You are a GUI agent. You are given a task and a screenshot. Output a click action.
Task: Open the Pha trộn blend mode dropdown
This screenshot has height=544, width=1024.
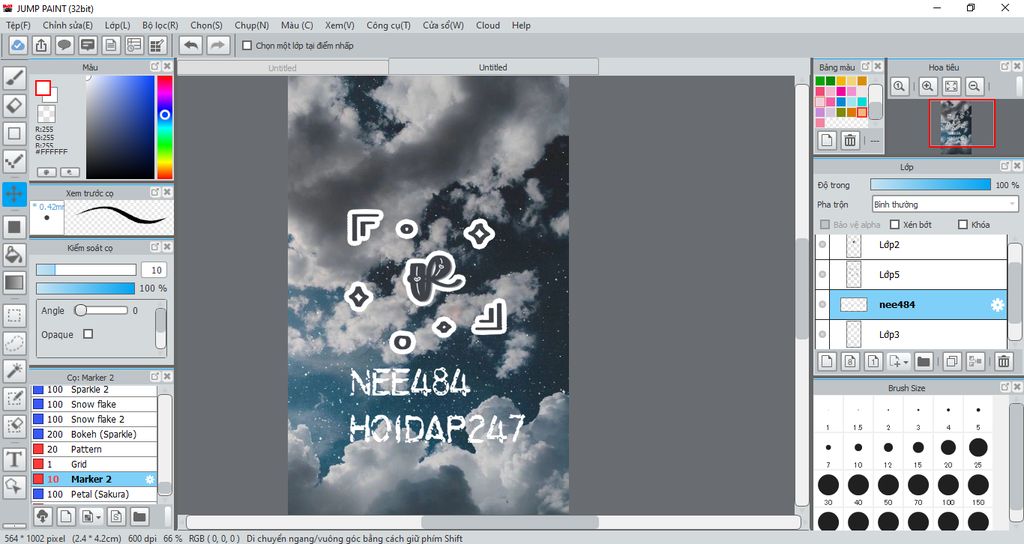click(x=945, y=204)
